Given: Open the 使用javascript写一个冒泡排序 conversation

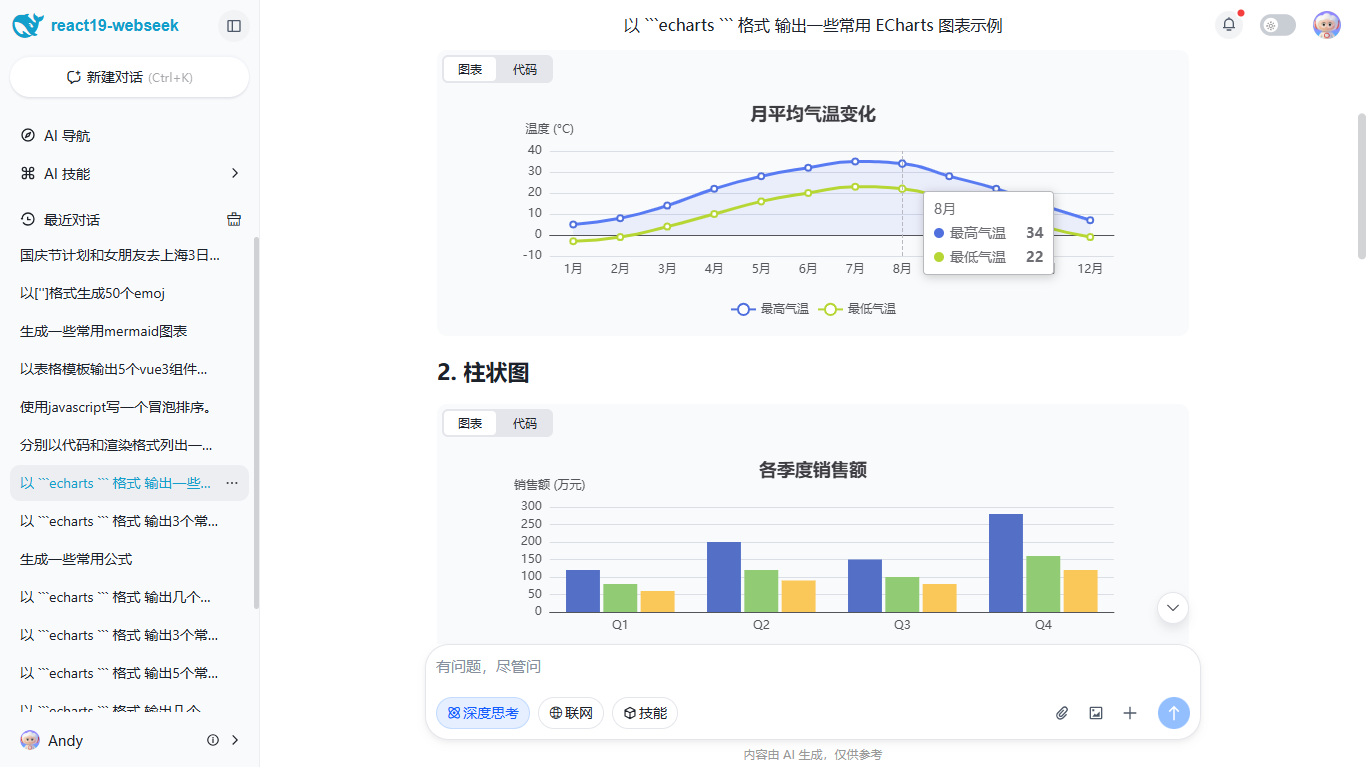Looking at the screenshot, I should point(130,407).
